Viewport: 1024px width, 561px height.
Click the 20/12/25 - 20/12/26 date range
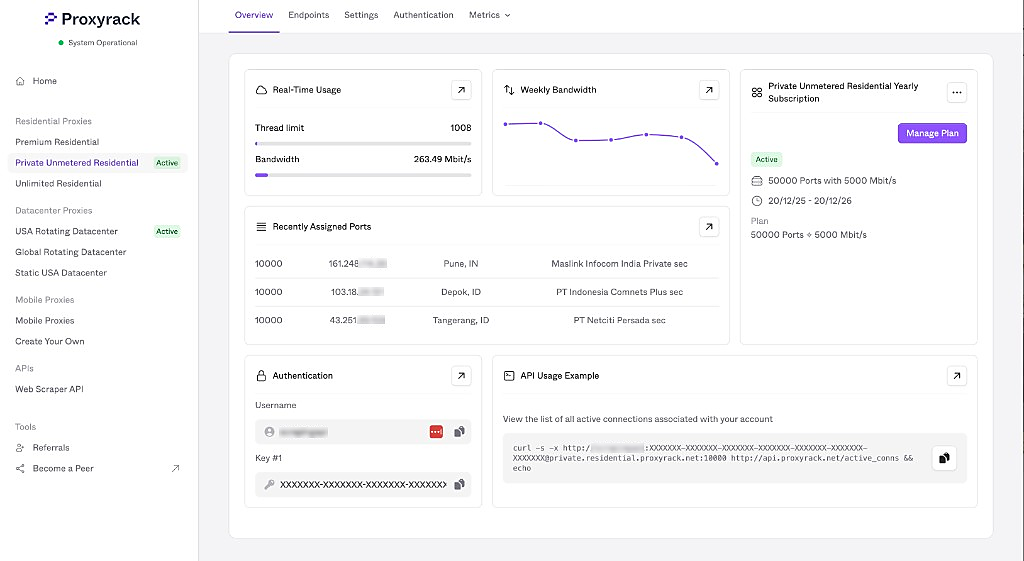(810, 200)
